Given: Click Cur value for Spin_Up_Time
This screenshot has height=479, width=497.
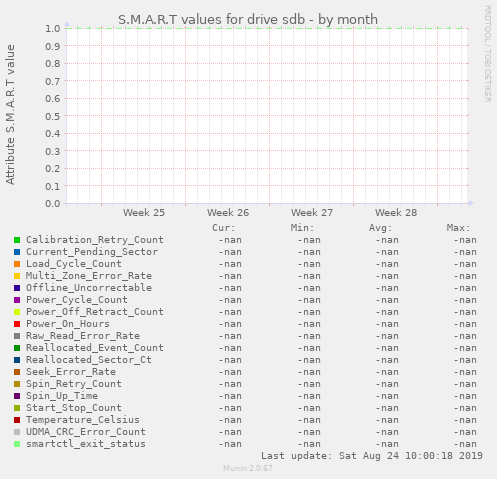Looking at the screenshot, I should (230, 396).
